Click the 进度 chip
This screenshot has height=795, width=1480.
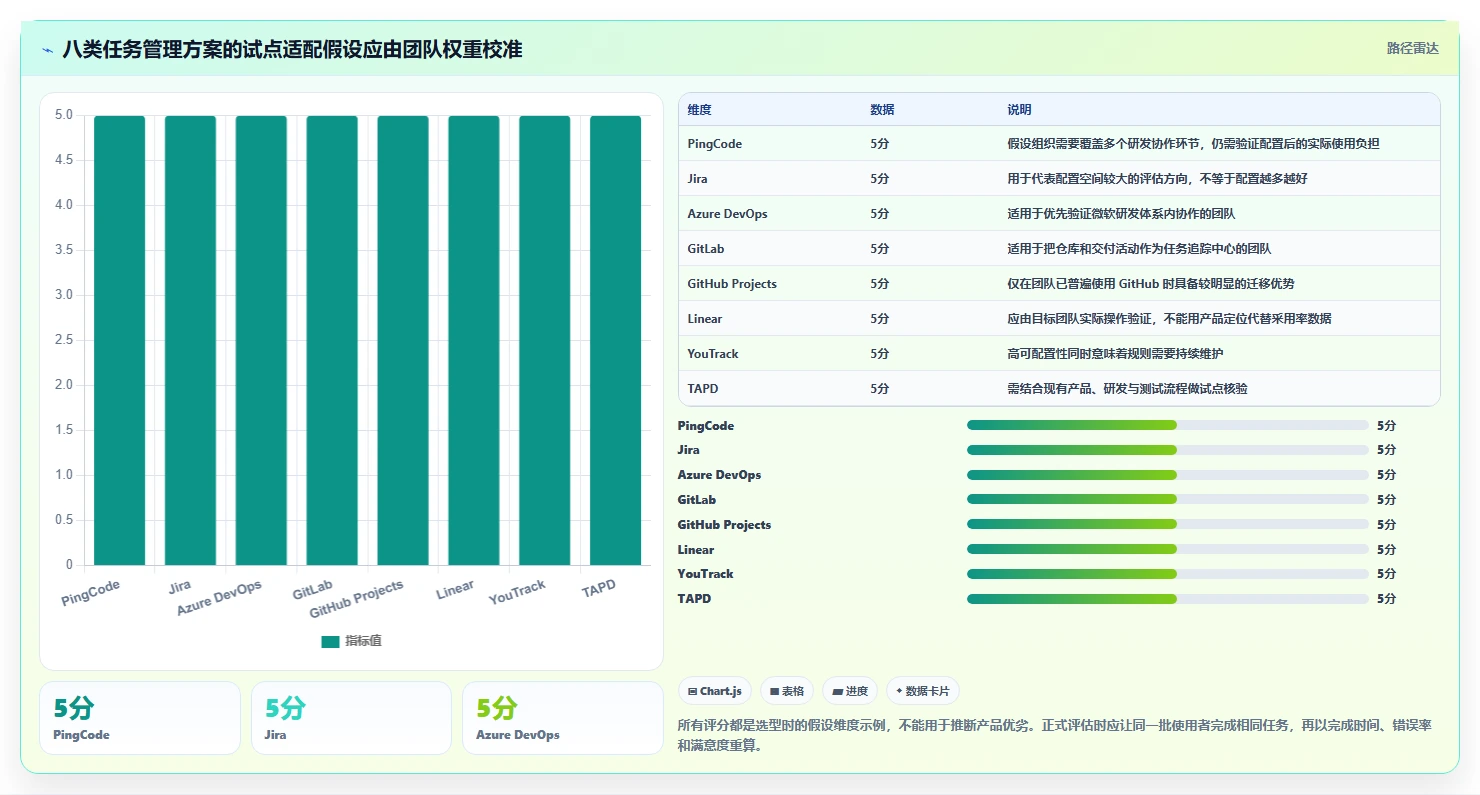point(850,691)
